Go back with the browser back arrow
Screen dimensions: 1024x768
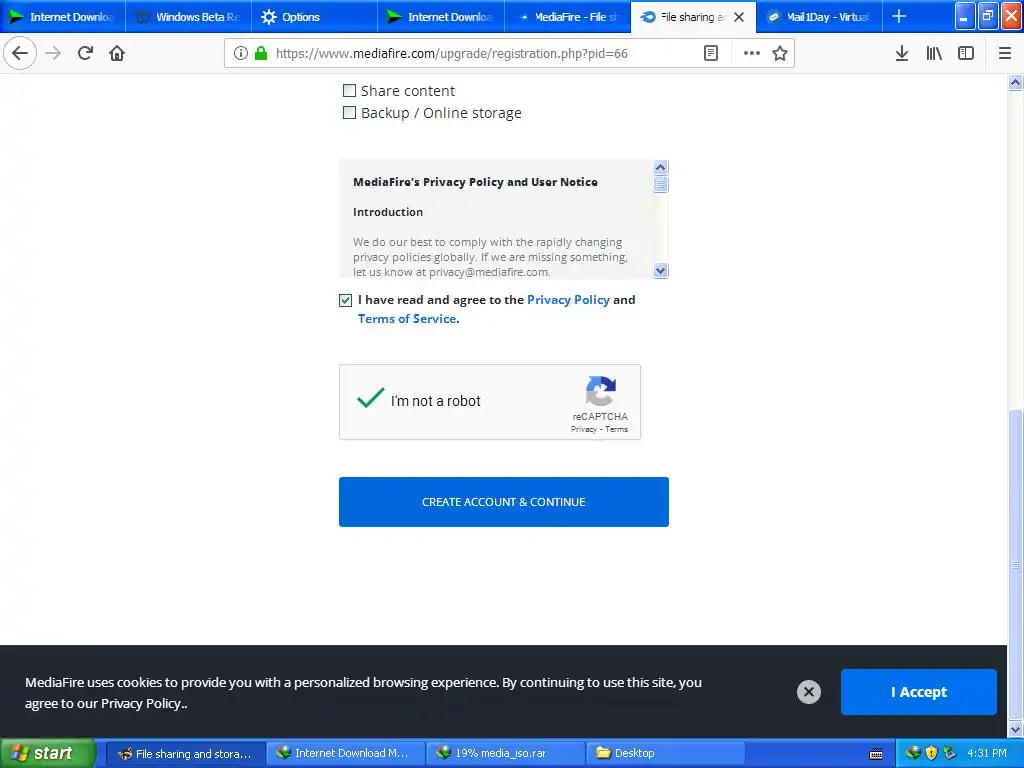[x=20, y=53]
